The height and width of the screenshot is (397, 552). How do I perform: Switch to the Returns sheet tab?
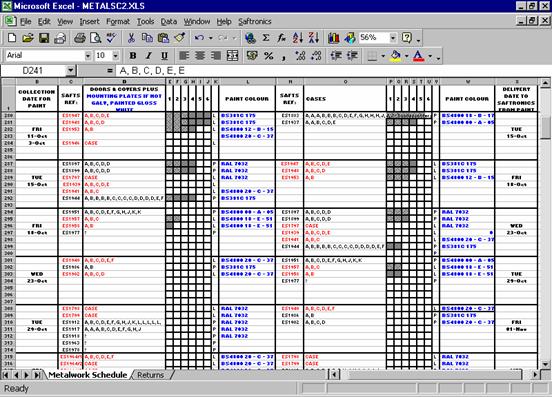150,375
